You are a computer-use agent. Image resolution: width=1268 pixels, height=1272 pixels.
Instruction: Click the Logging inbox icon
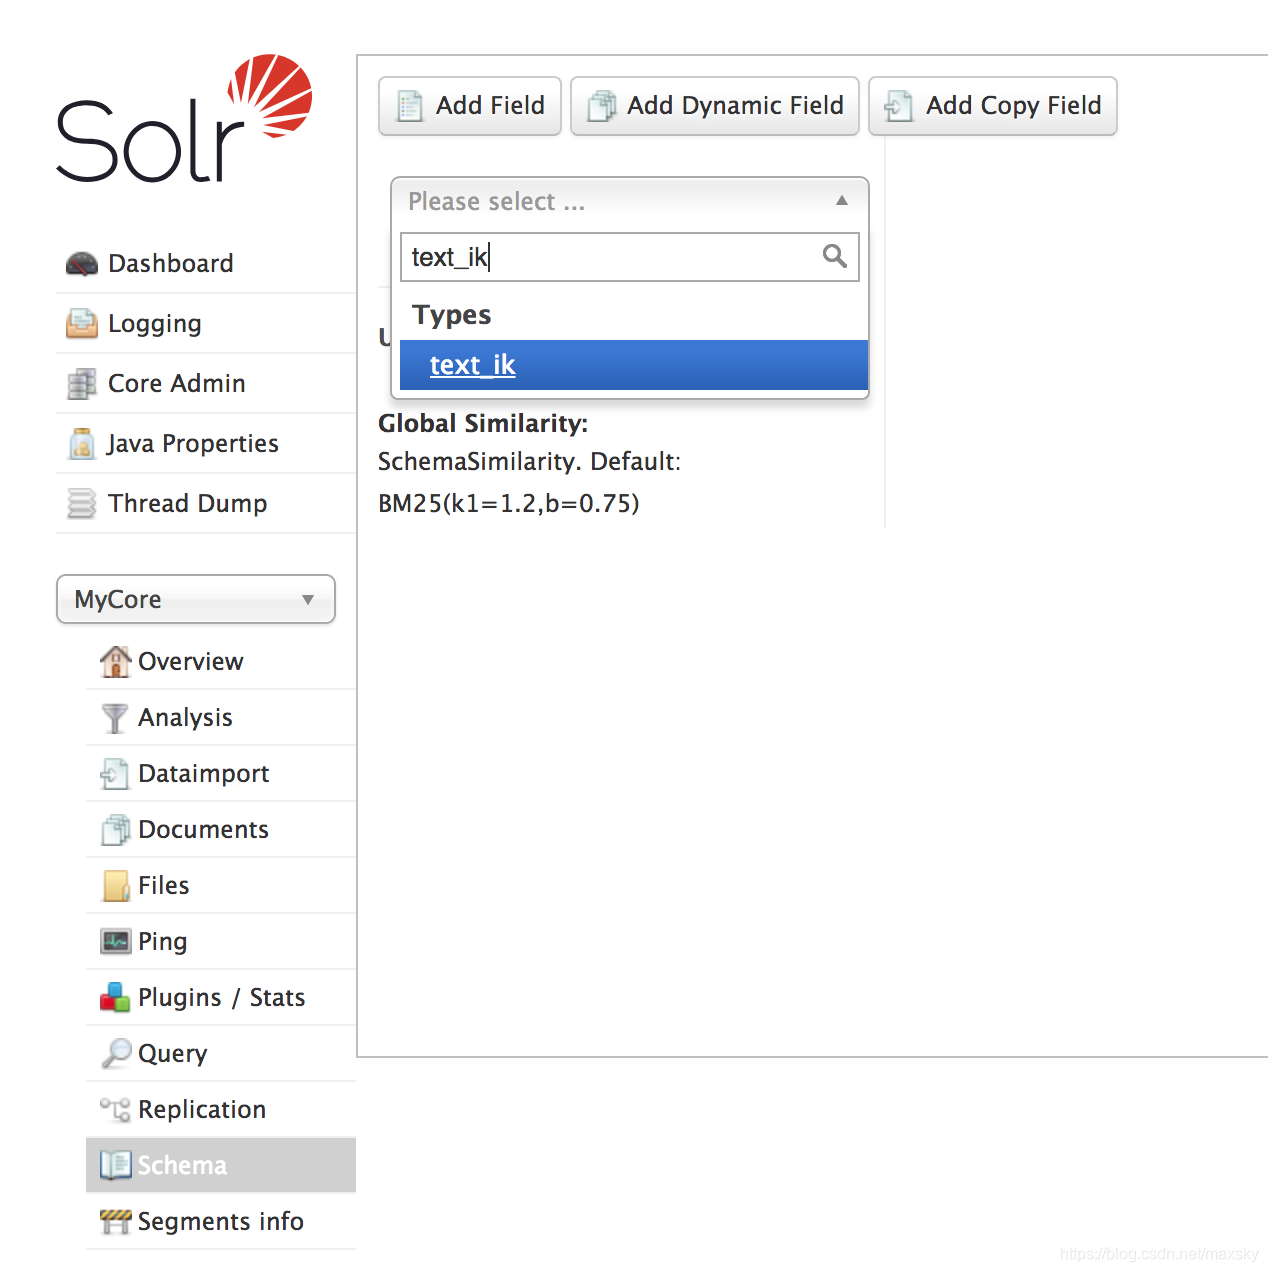[82, 324]
